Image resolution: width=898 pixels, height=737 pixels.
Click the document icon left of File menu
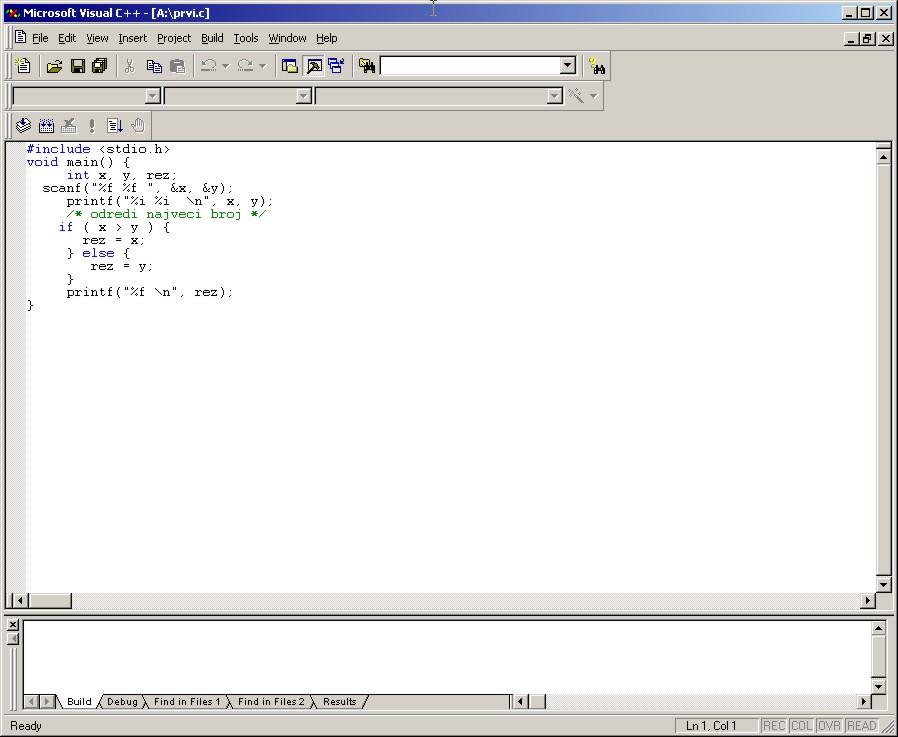[x=21, y=37]
